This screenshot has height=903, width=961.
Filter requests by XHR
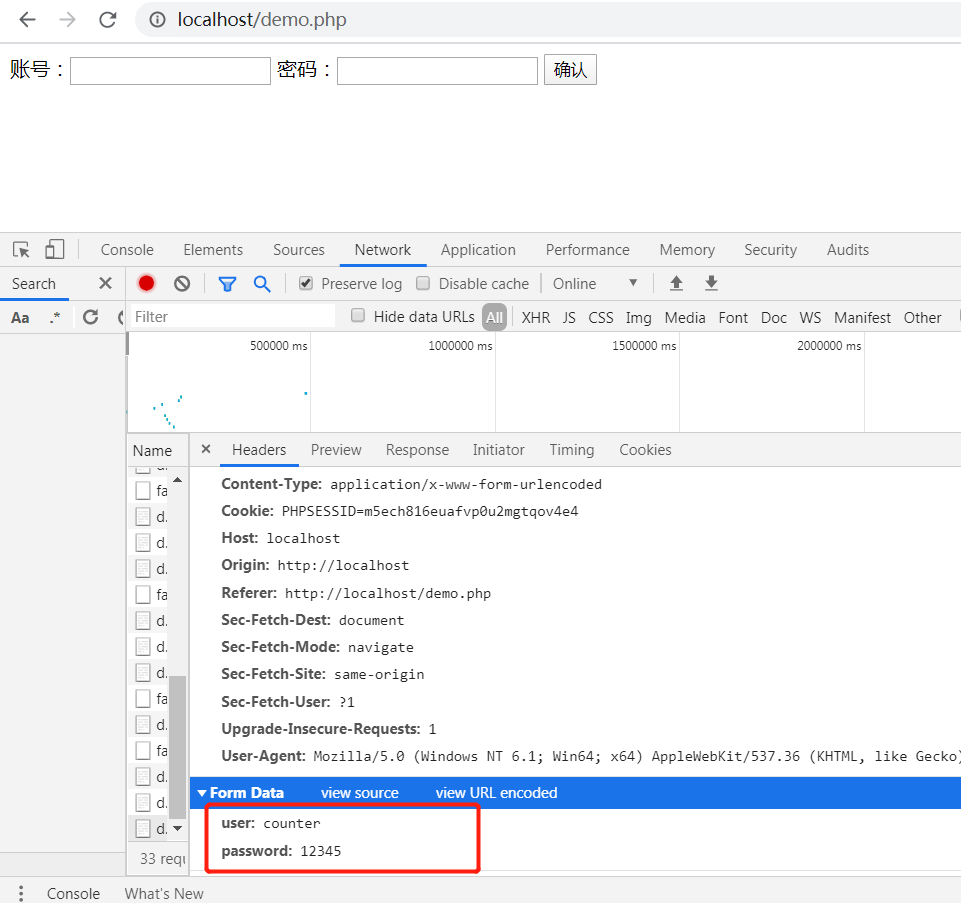pos(536,318)
